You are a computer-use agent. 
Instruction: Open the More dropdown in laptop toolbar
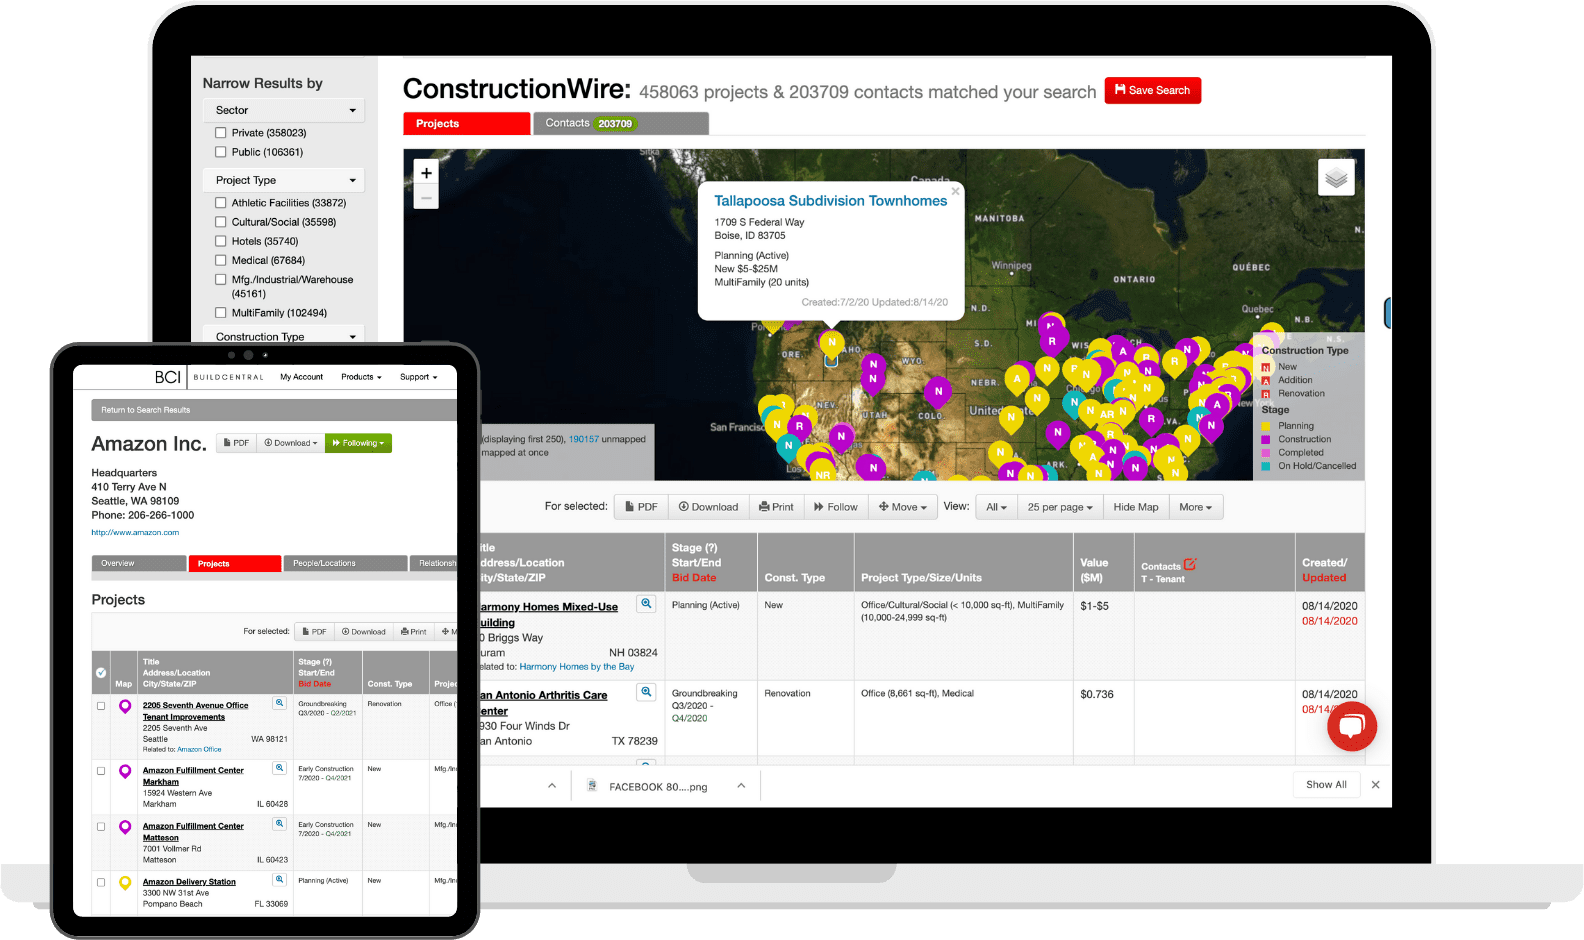[x=1195, y=507]
